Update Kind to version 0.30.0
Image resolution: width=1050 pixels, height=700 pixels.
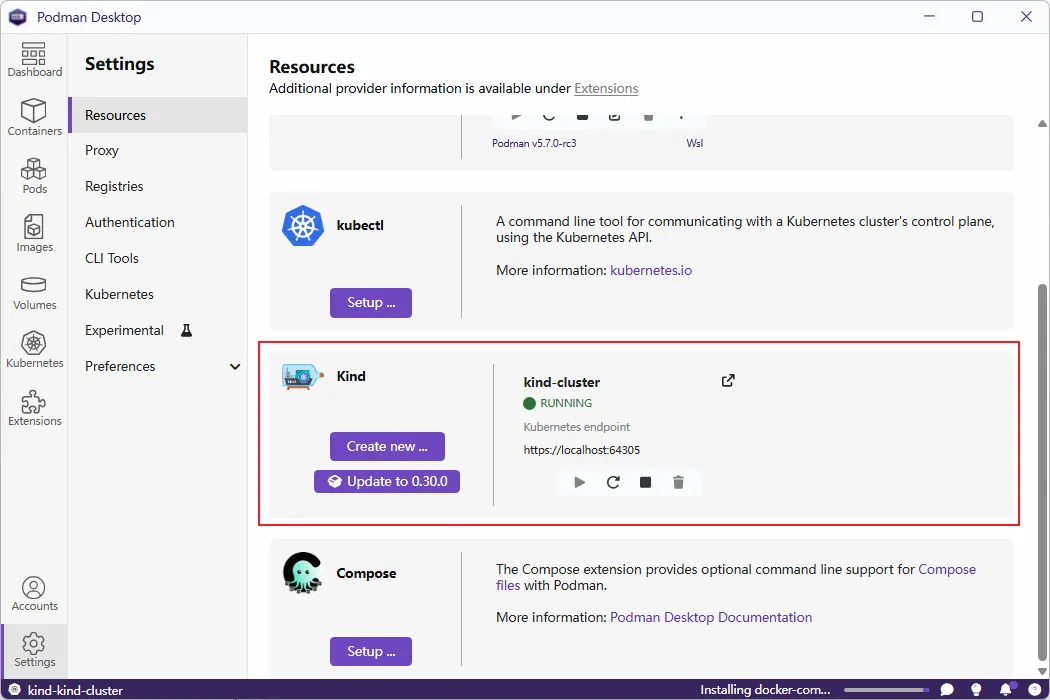(x=387, y=481)
